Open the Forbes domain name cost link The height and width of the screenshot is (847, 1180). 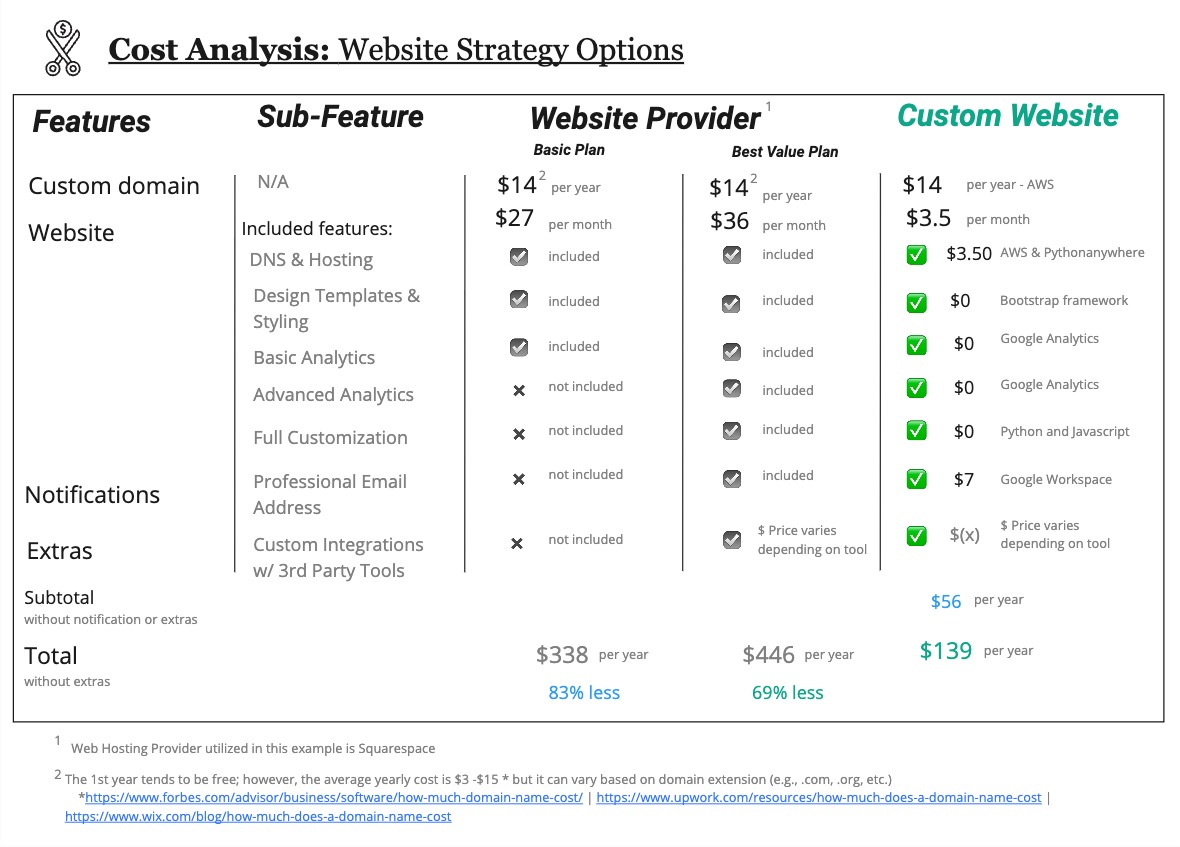pyautogui.click(x=334, y=798)
